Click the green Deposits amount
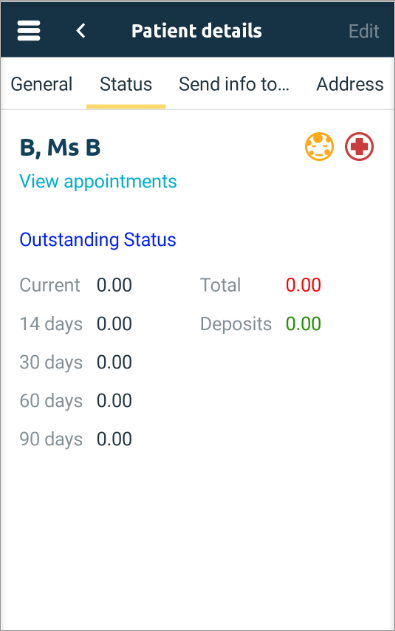Image resolution: width=395 pixels, height=631 pixels. [303, 324]
